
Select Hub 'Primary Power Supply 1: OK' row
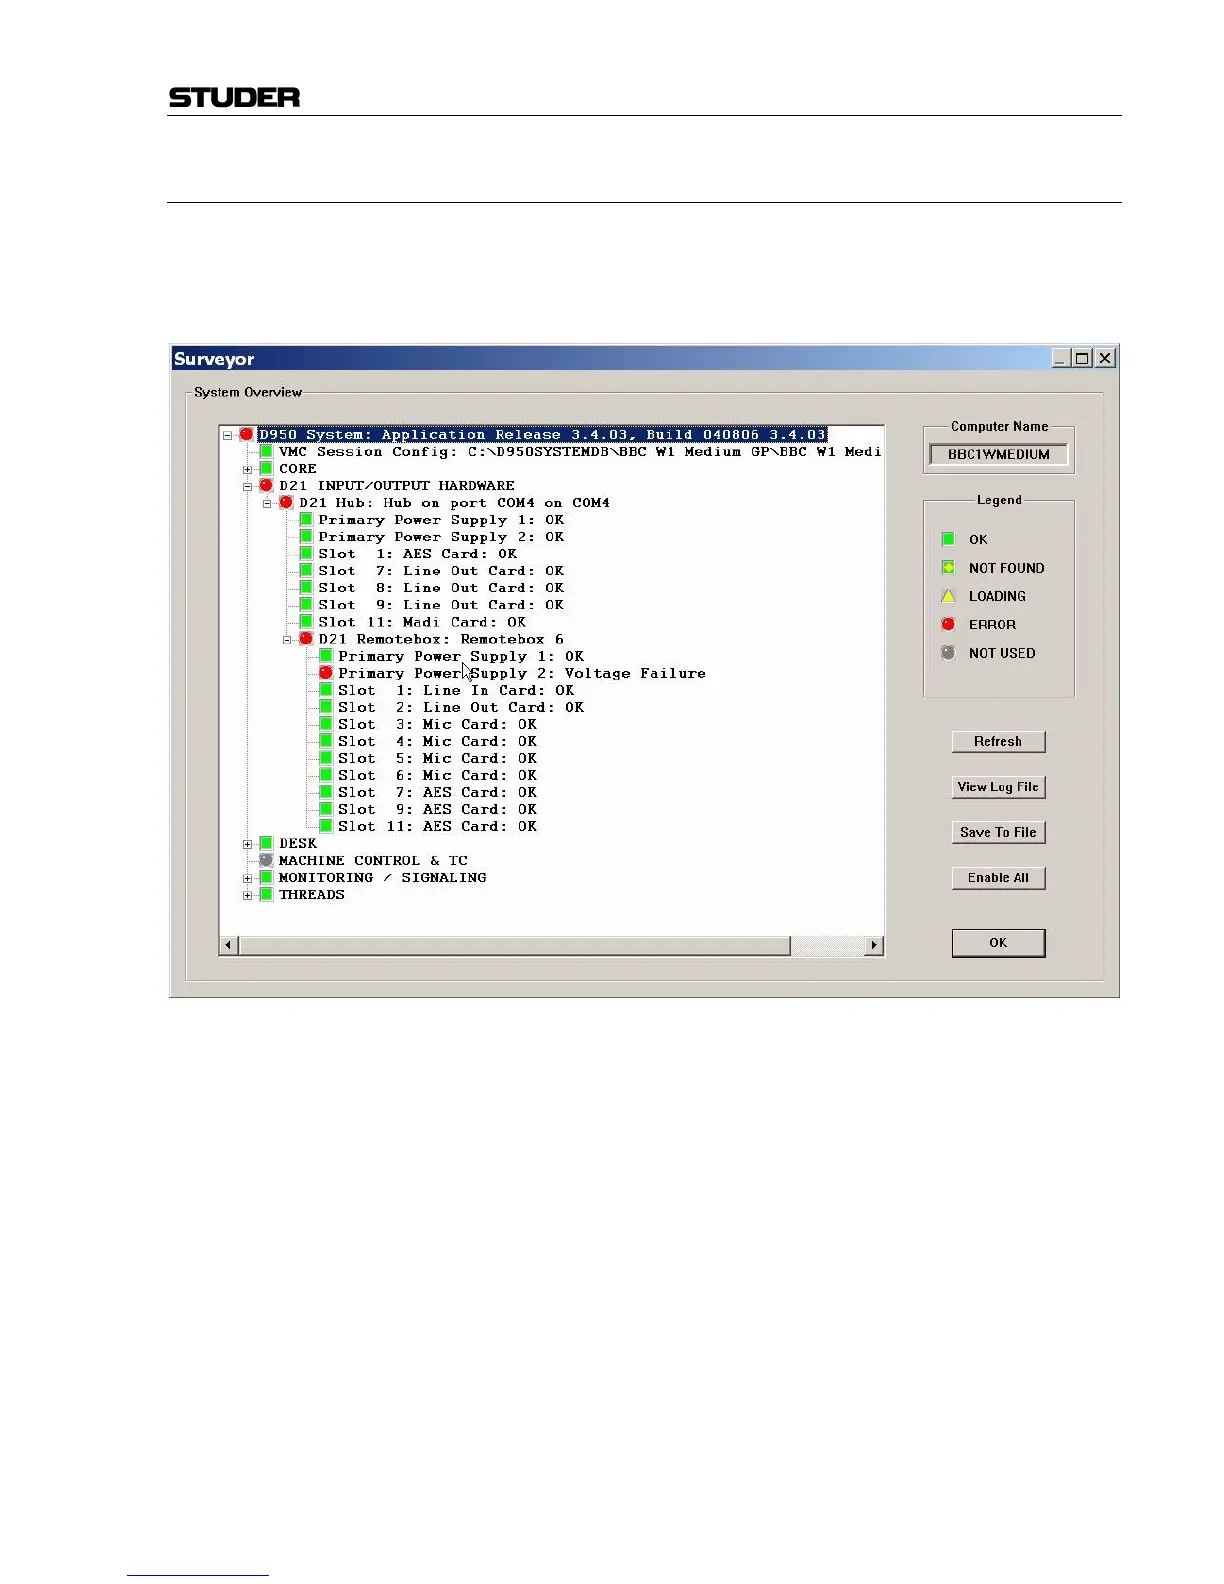441,520
